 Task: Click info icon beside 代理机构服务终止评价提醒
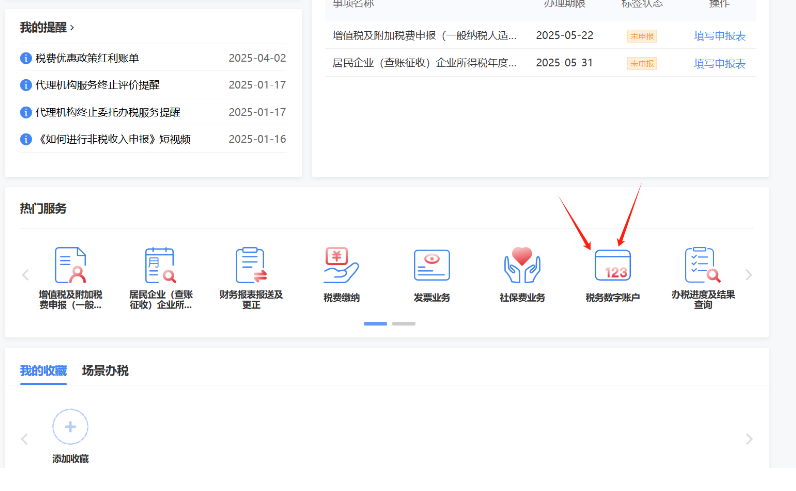tap(26, 85)
